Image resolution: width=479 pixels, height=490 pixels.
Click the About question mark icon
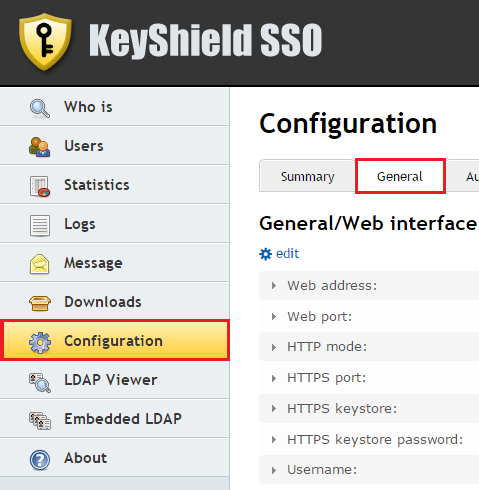point(40,460)
